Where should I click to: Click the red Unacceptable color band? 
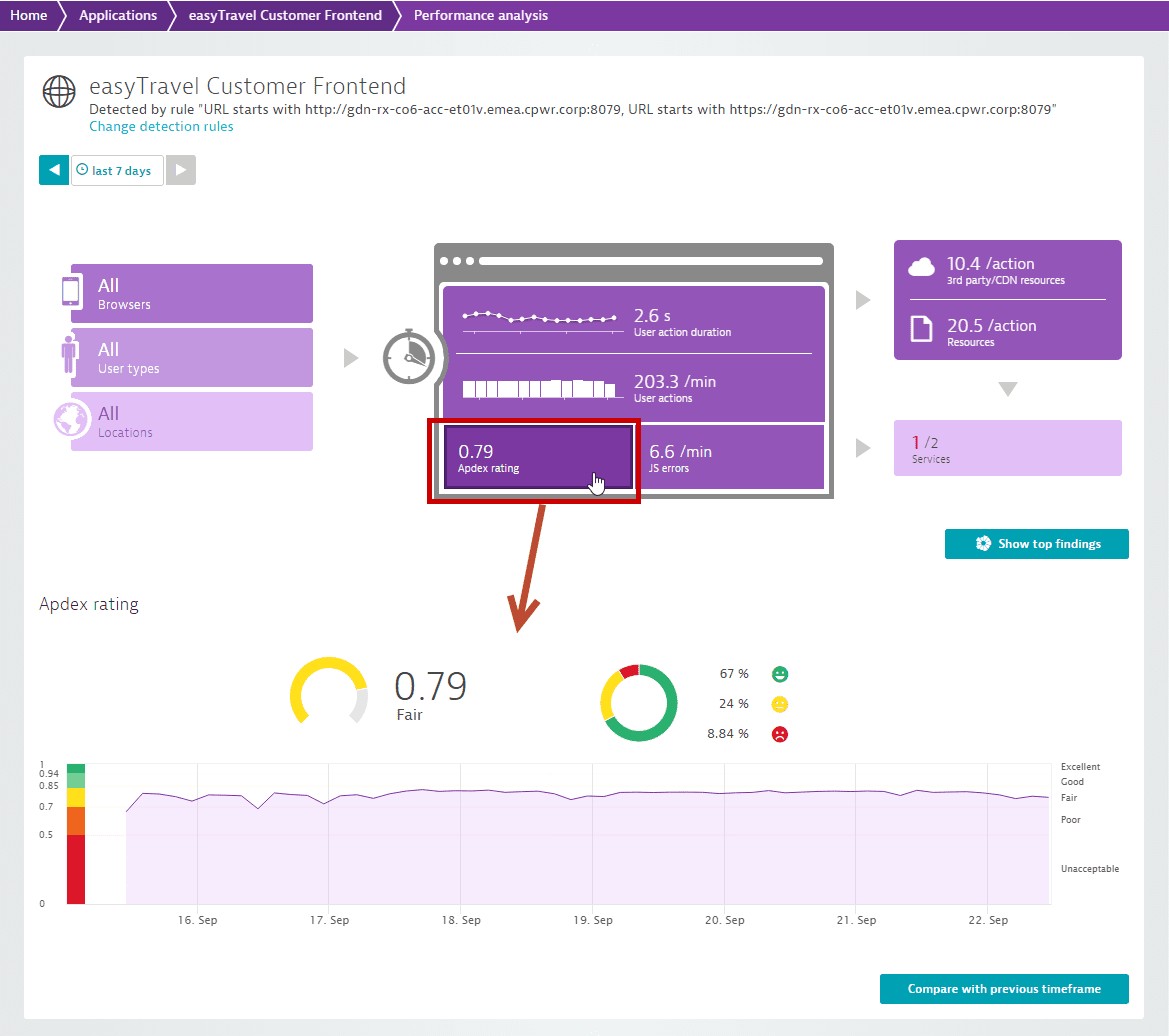[76, 869]
